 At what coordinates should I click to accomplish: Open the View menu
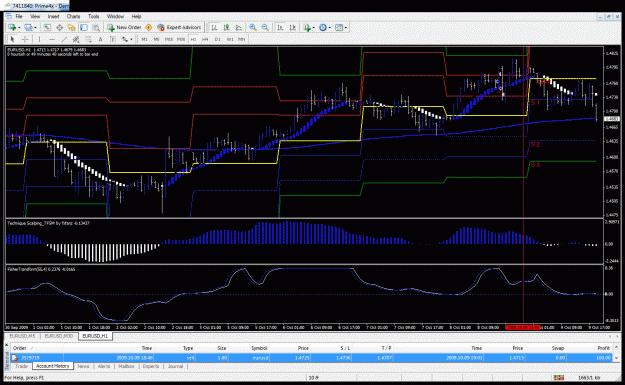(x=35, y=16)
